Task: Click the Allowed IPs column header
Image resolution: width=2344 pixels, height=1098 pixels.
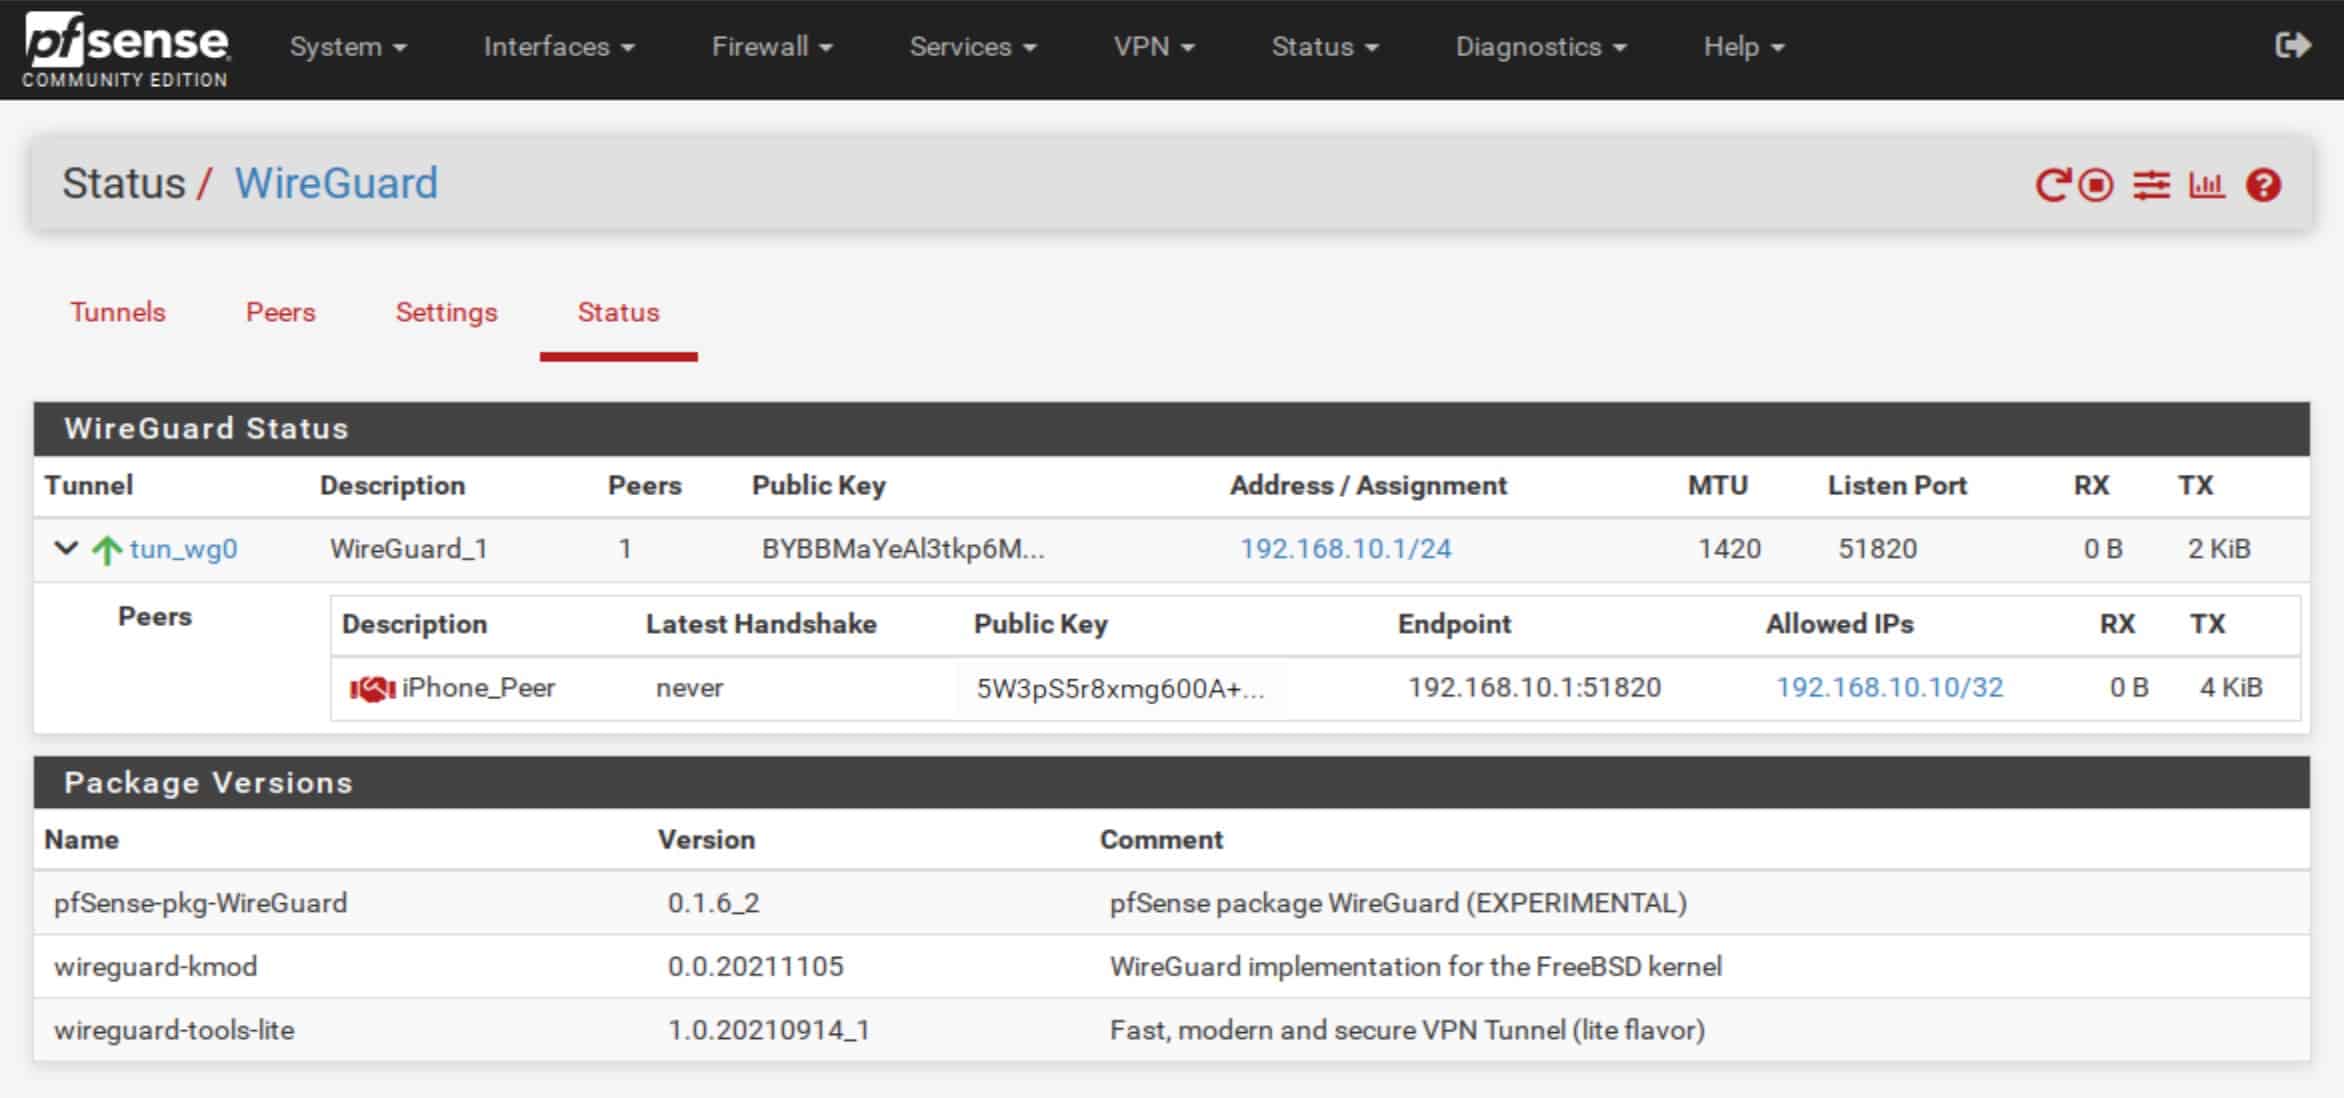Action: [1840, 624]
